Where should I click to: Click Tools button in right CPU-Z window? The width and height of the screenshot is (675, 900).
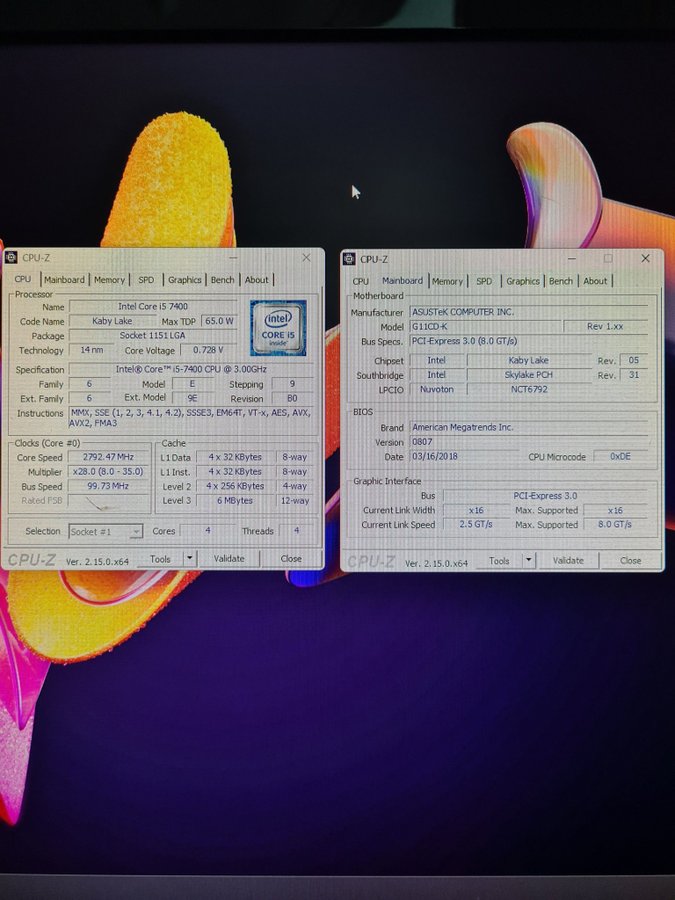499,560
